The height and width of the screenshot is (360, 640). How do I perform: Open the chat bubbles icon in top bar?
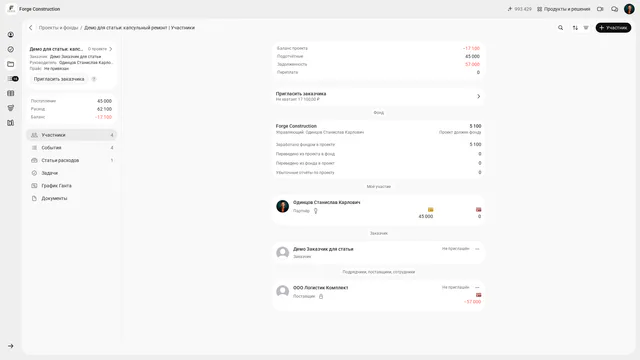click(x=614, y=9)
